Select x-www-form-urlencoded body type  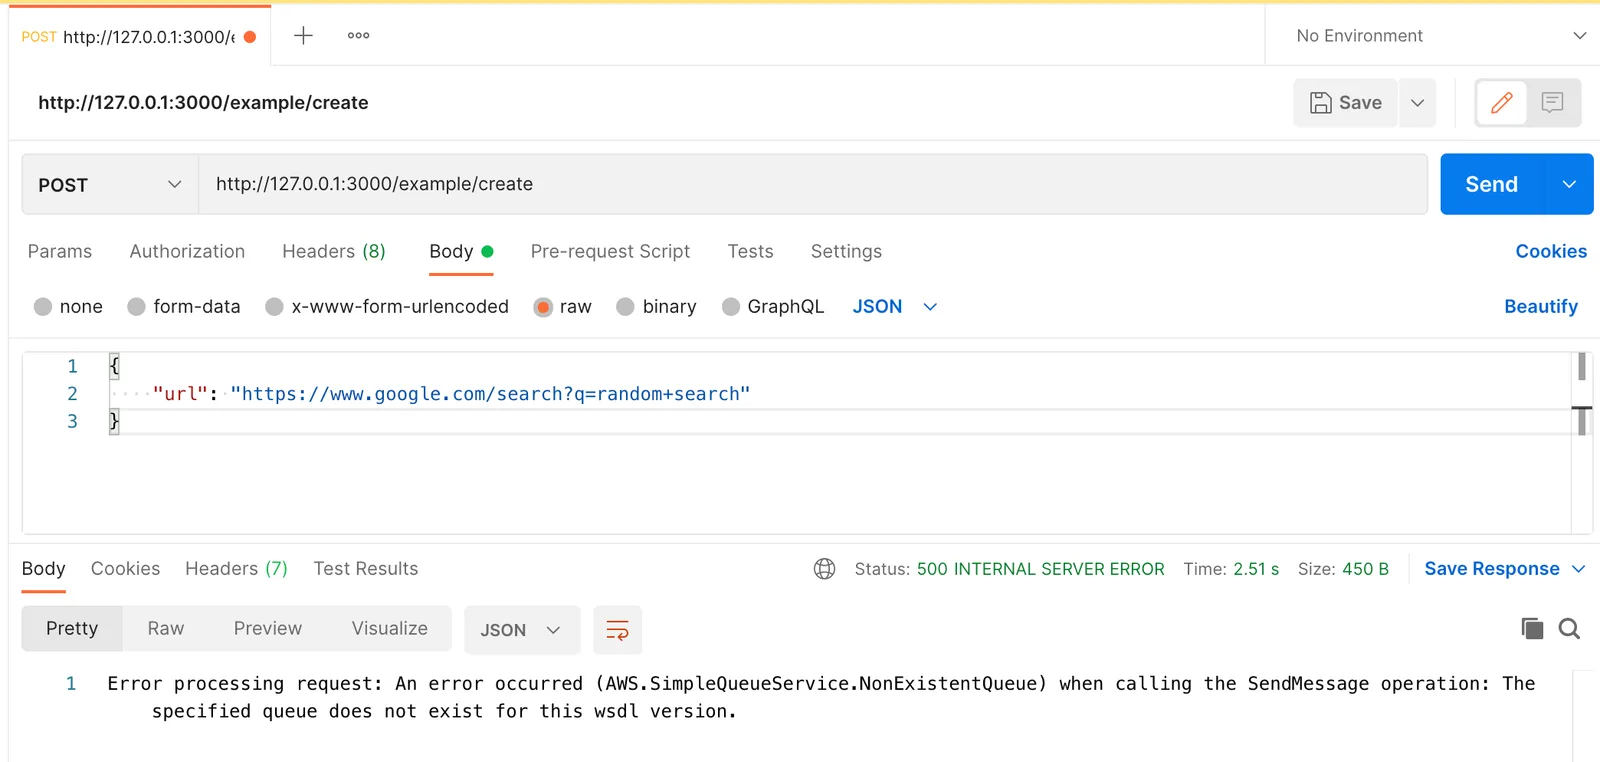point(387,307)
